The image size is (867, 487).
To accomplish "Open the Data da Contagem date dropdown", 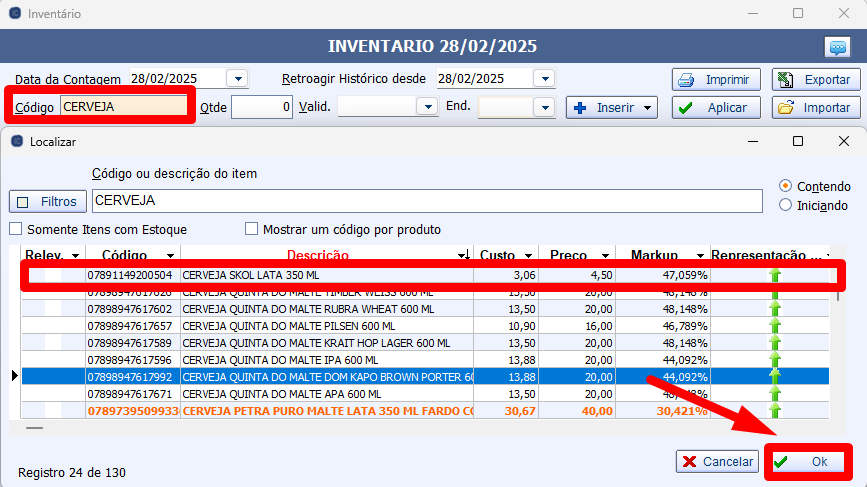I will [x=238, y=78].
